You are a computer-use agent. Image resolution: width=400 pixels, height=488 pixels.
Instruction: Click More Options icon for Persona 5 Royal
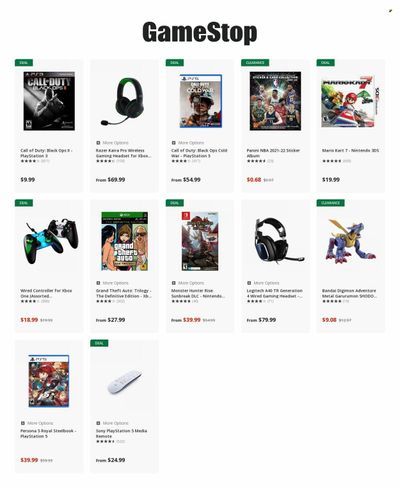pyautogui.click(x=23, y=423)
